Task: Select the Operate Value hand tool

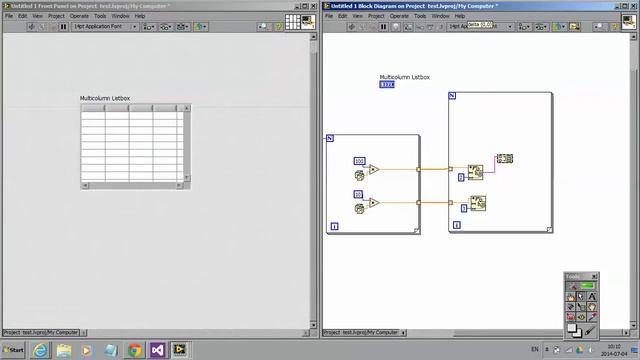Action: point(571,297)
